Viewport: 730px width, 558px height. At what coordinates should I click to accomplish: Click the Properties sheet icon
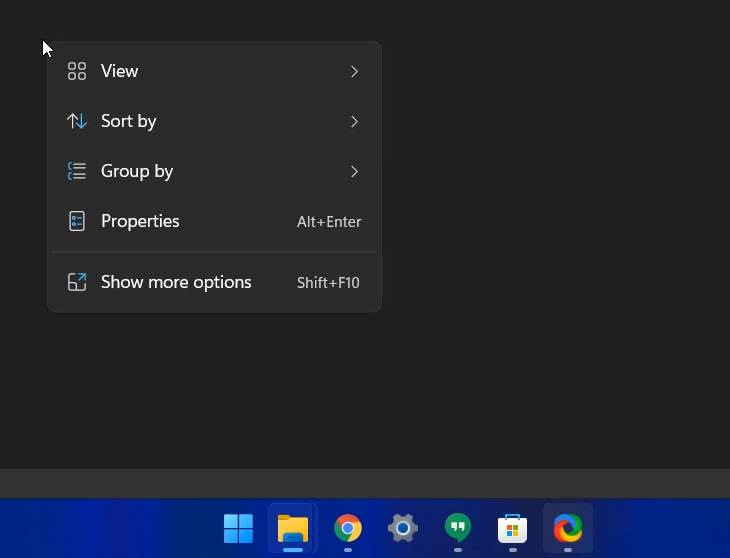[77, 221]
